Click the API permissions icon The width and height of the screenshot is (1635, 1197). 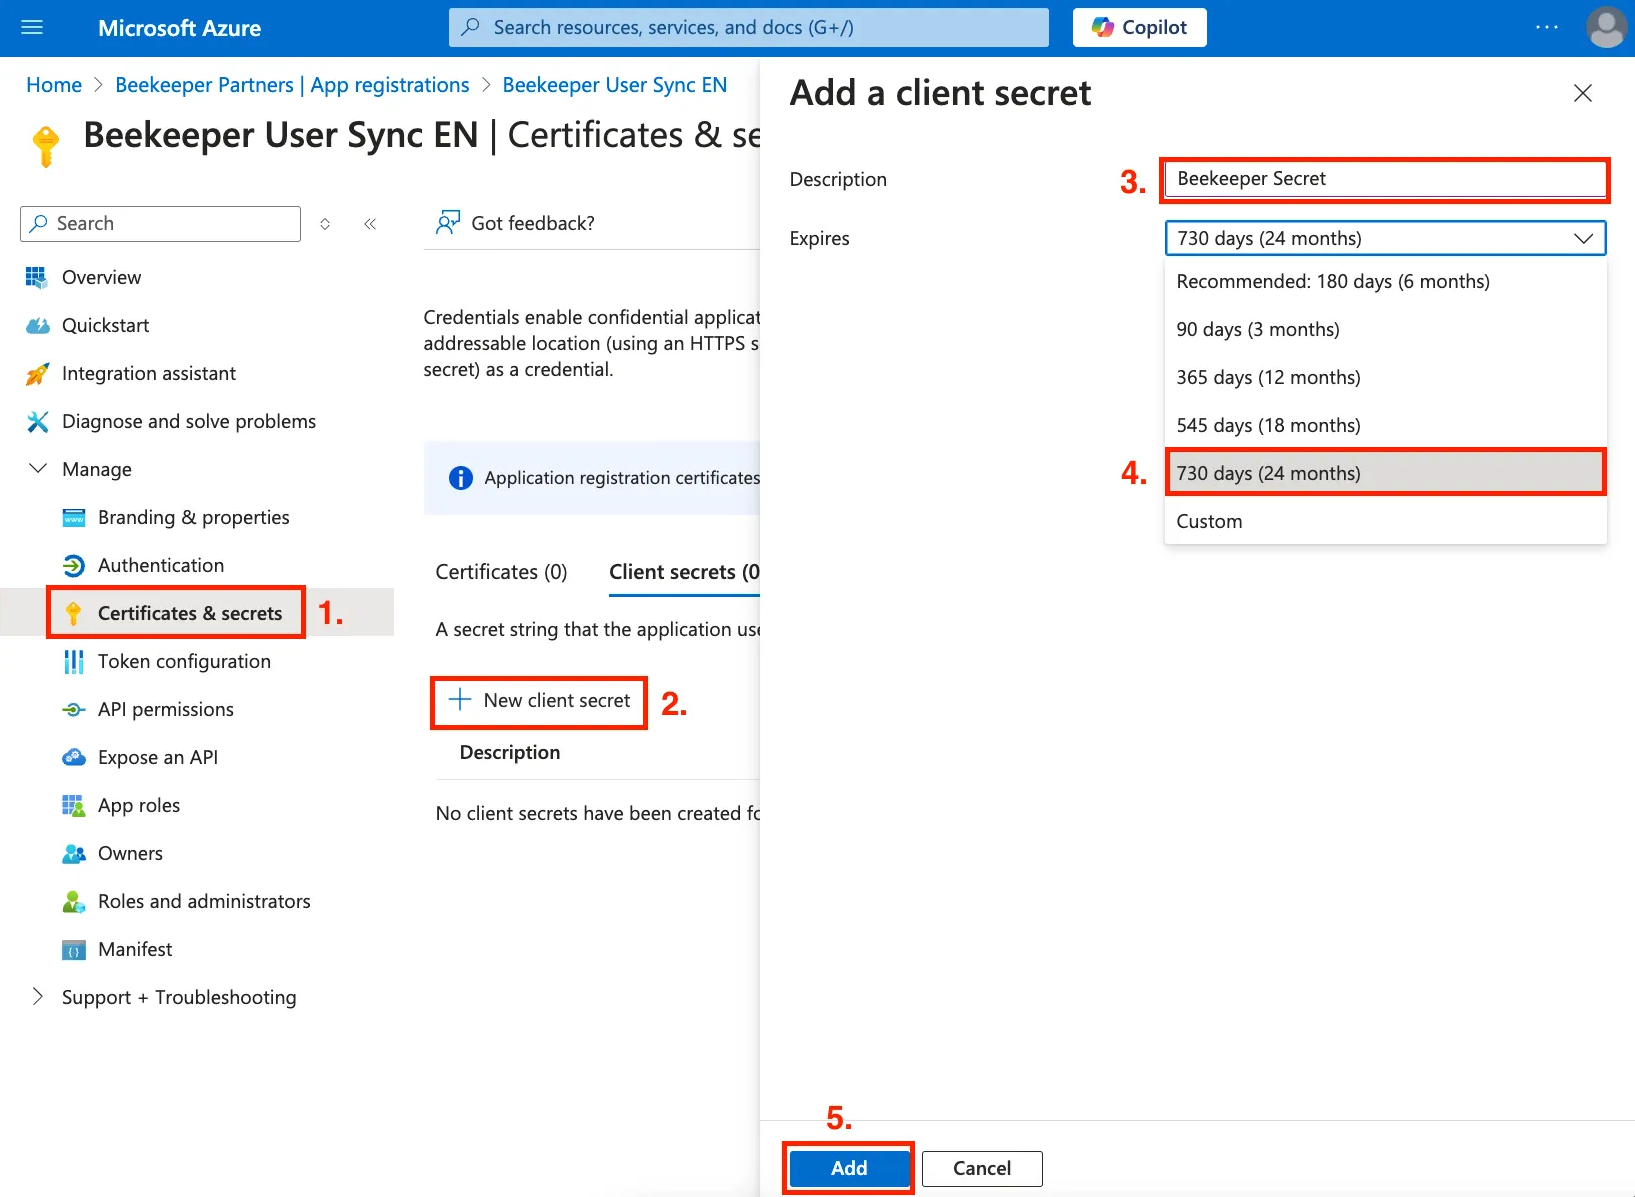tap(74, 710)
